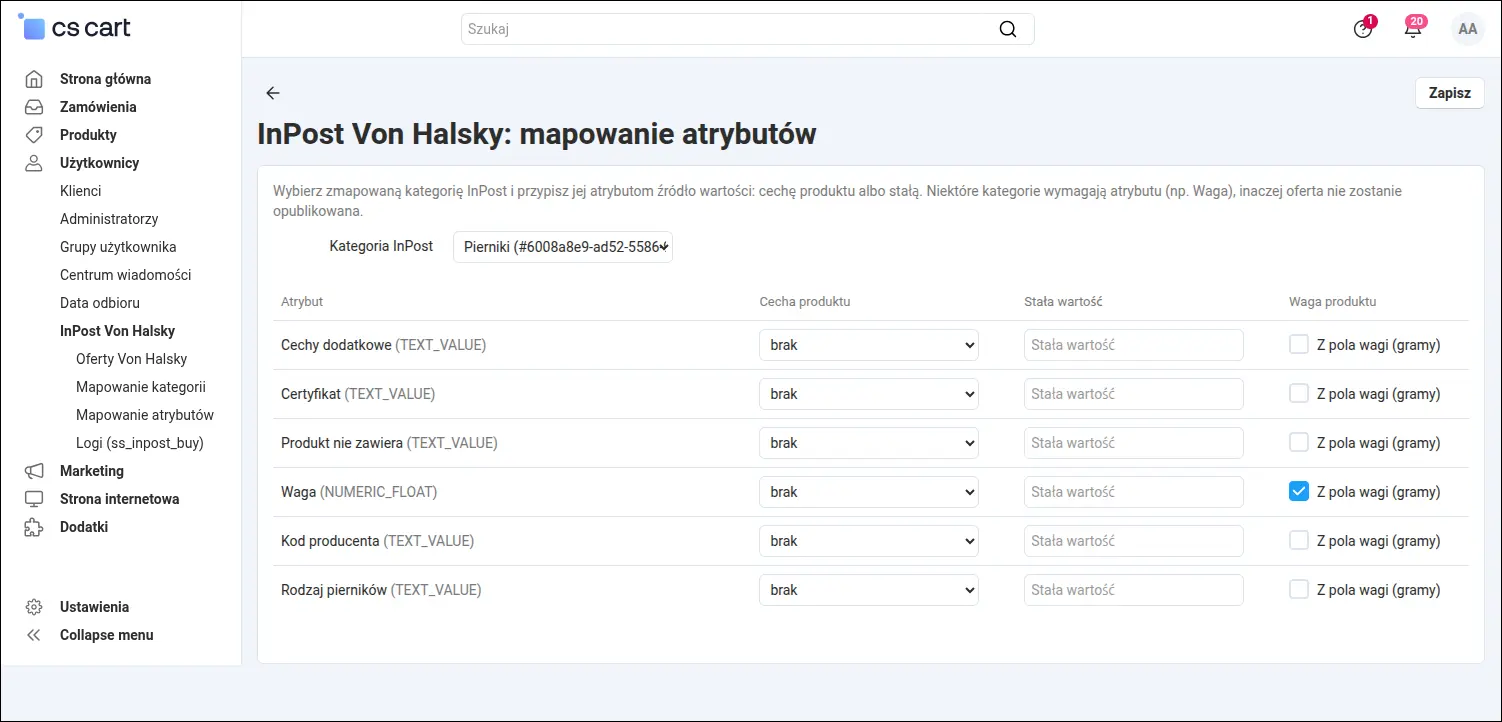Open the help icon with red badge
This screenshot has width=1502, height=722.
(1363, 29)
